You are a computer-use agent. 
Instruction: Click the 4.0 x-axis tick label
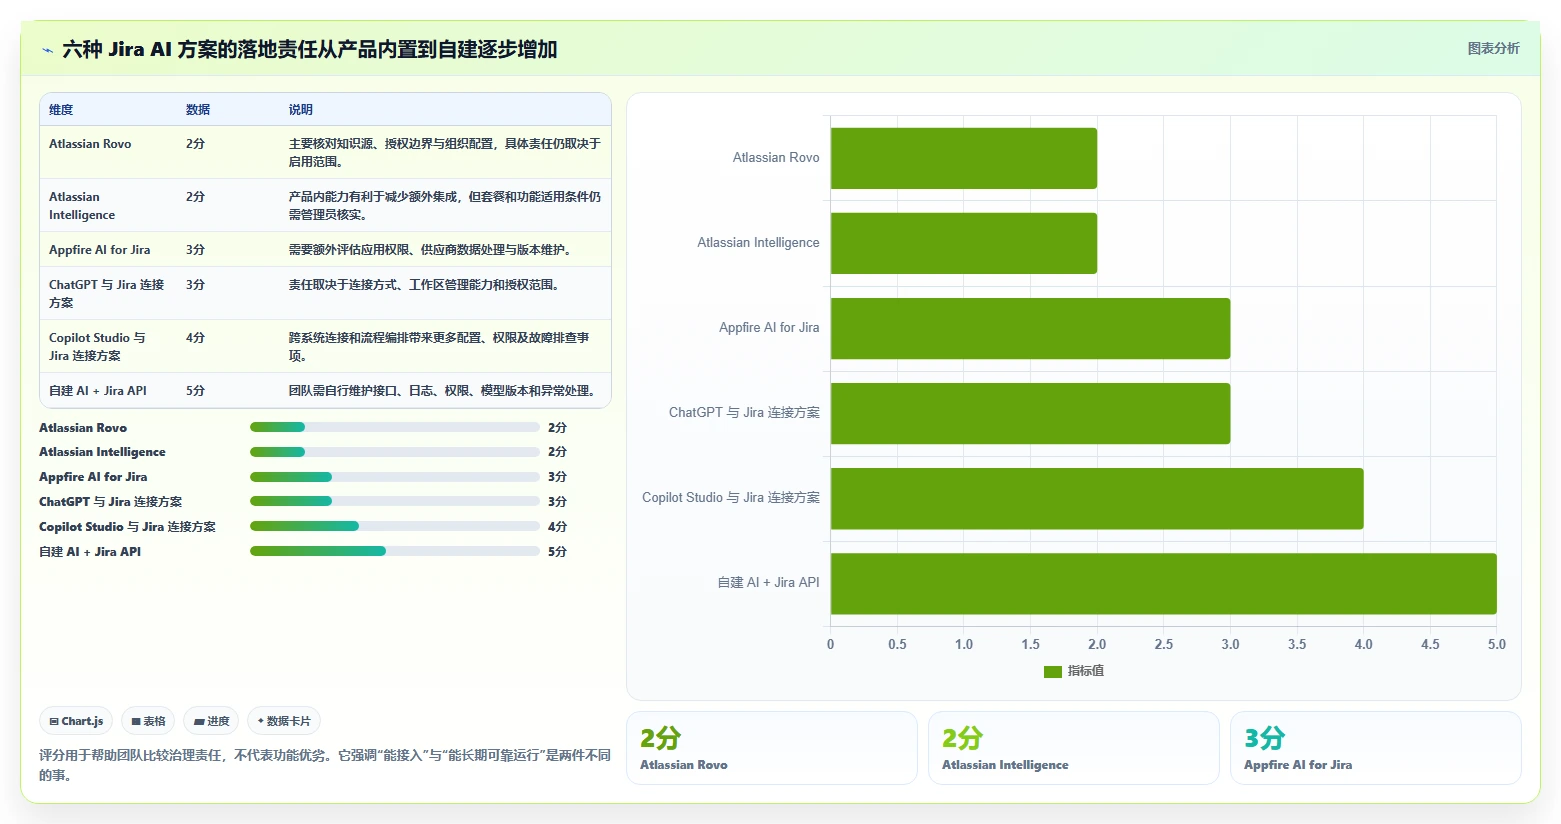pos(1364,645)
